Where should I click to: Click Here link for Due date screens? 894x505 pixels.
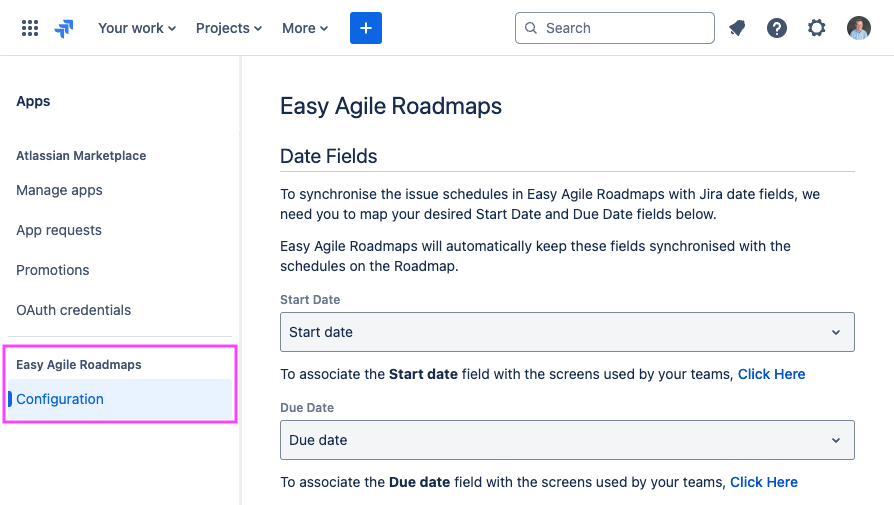coord(764,482)
